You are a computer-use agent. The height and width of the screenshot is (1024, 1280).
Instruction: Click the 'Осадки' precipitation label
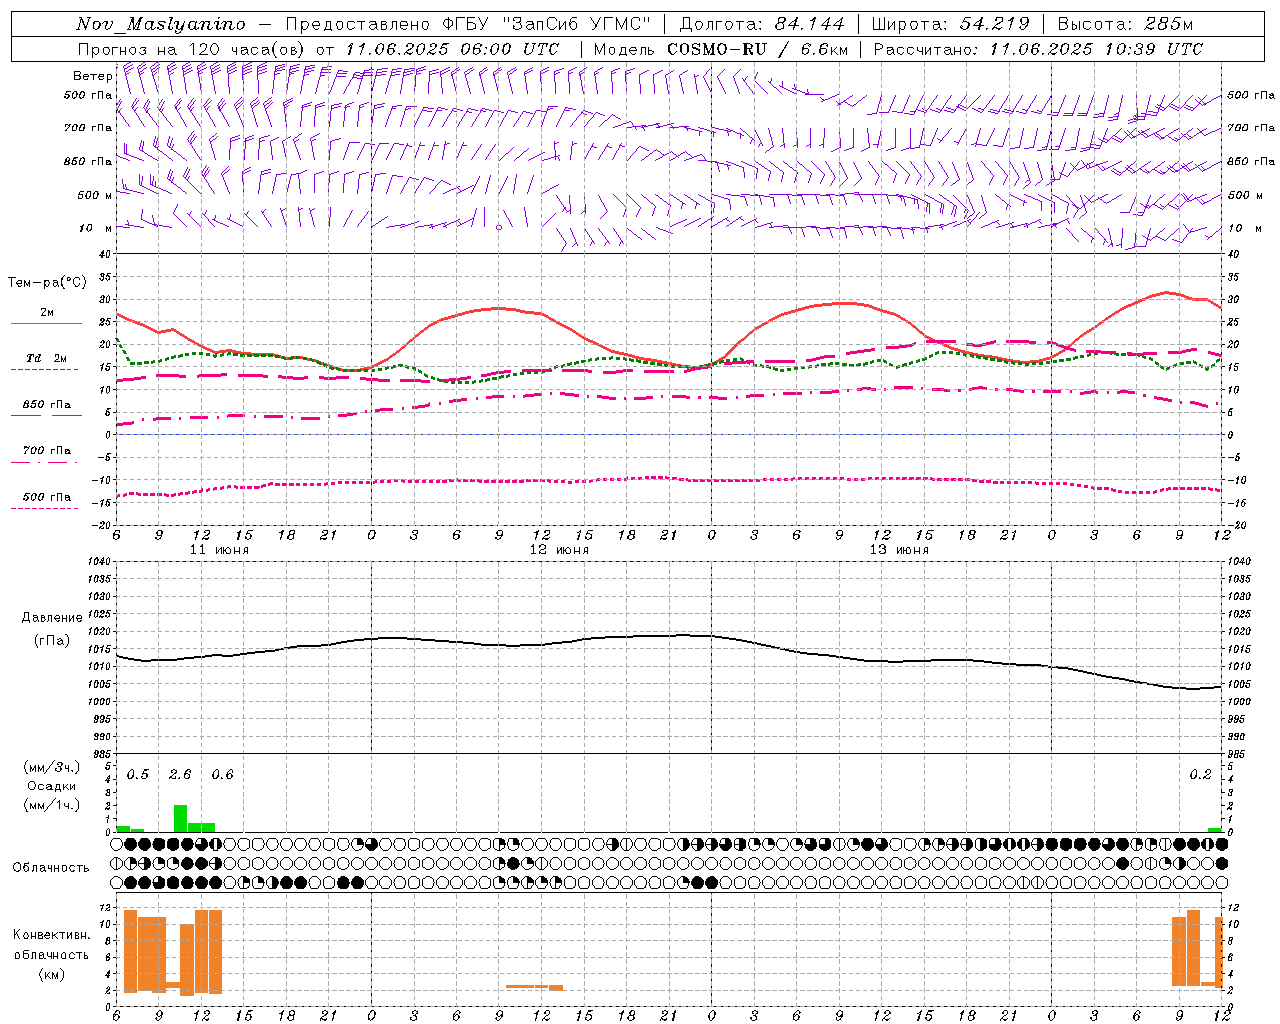coord(51,786)
